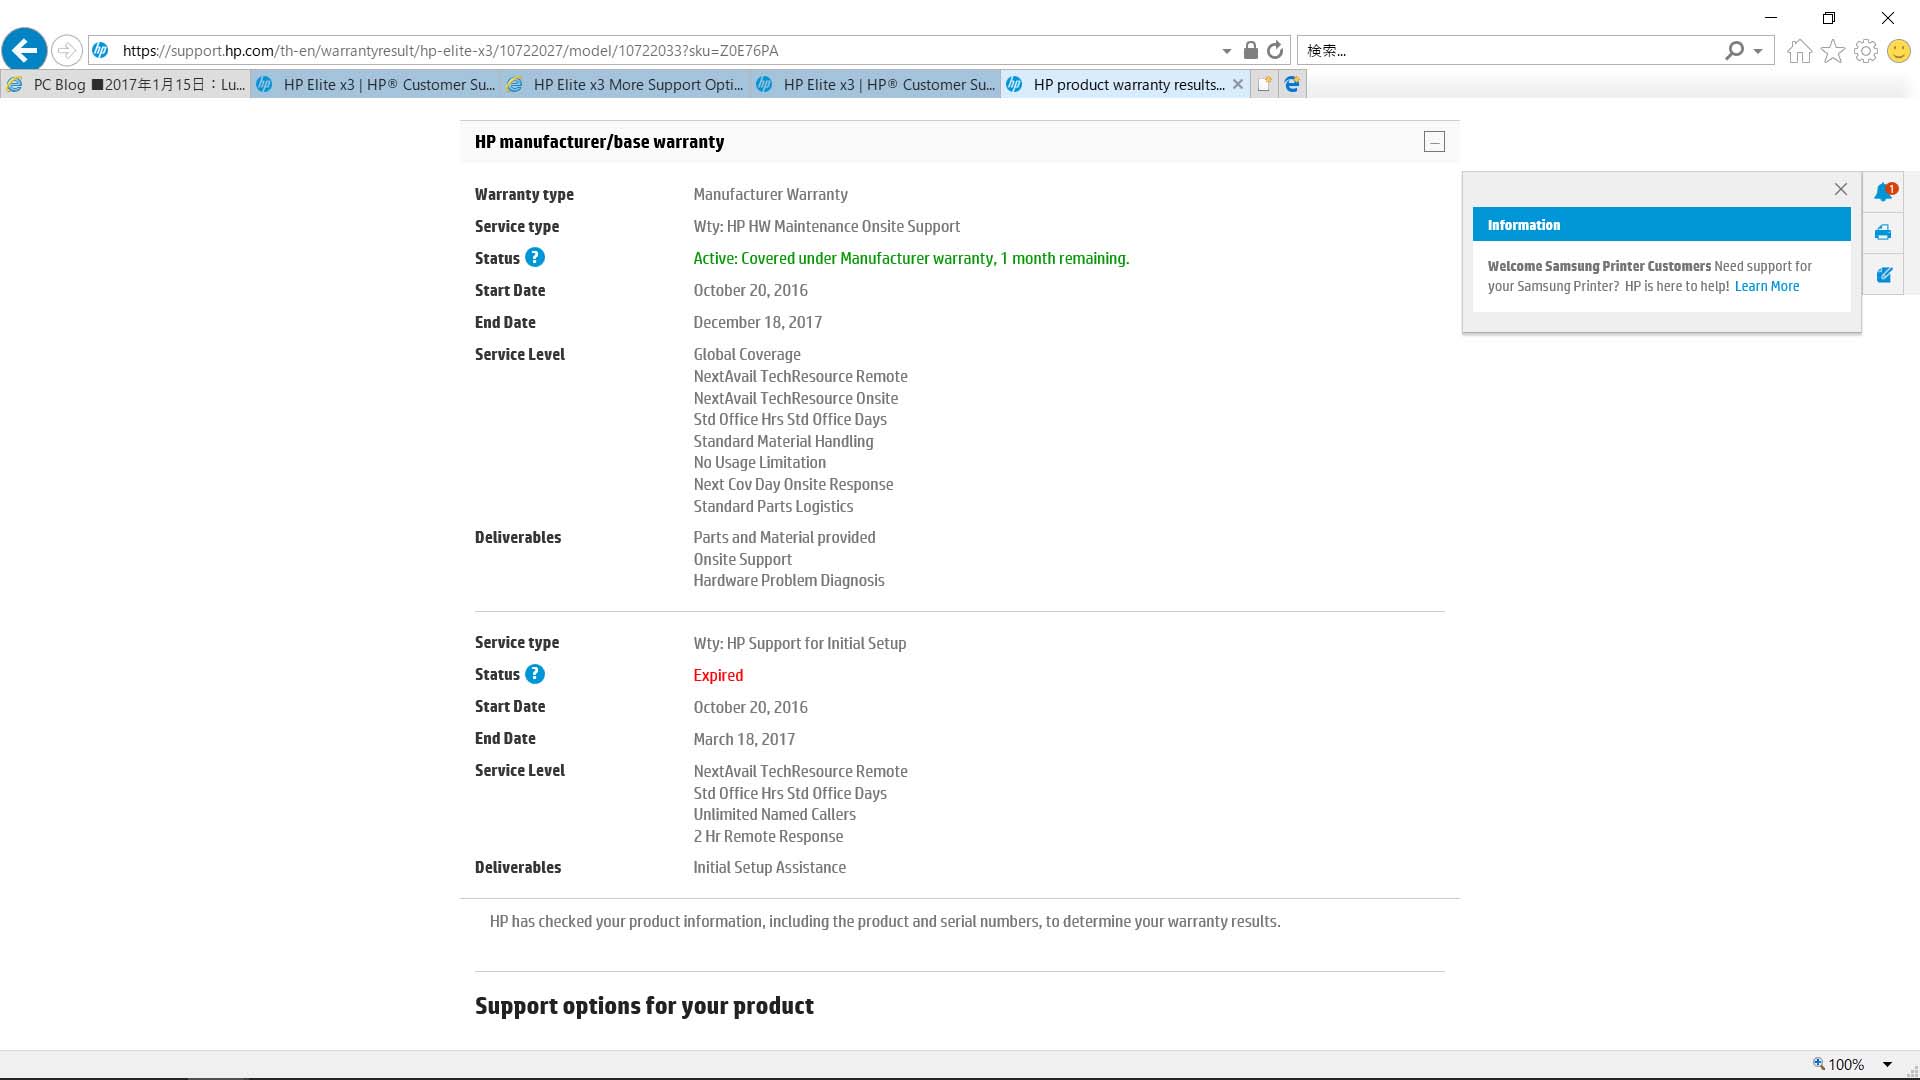Switch to the PC Blog tab
The height and width of the screenshot is (1080, 1920).
[125, 85]
